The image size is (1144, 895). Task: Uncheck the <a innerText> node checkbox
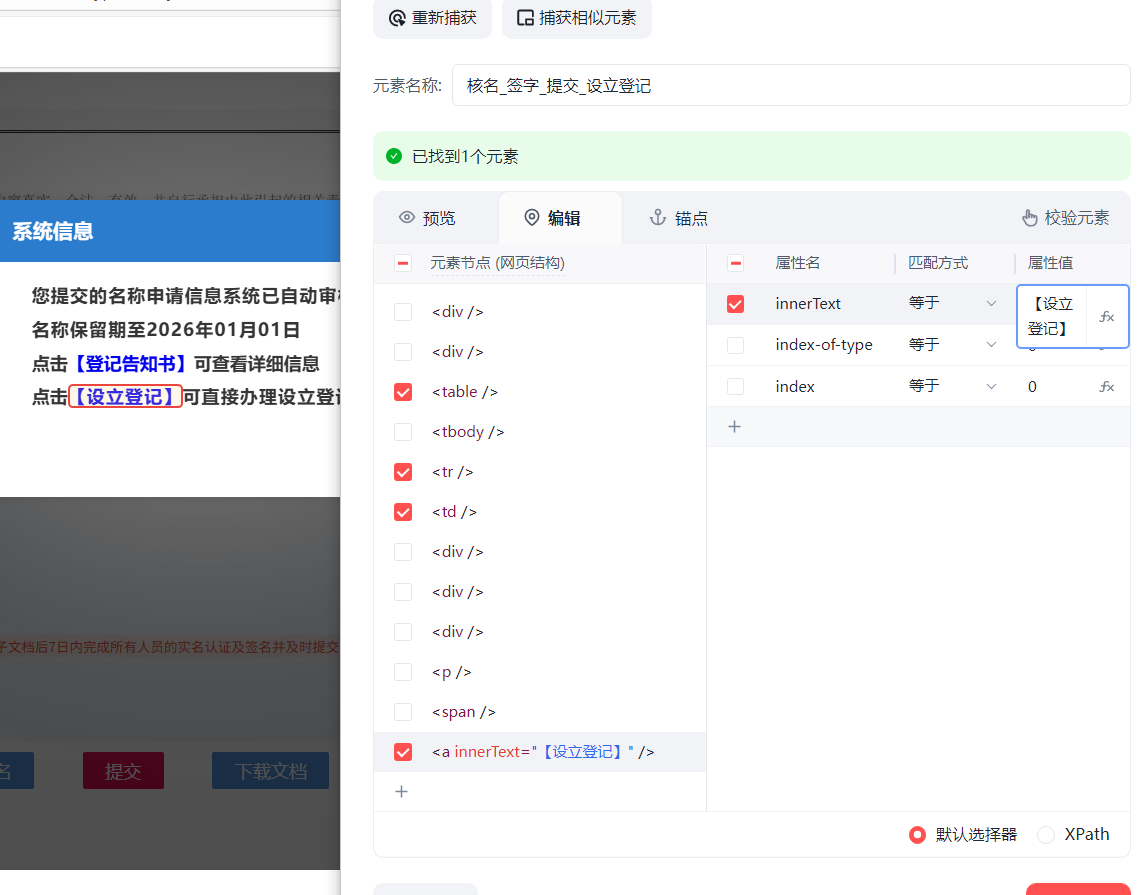pyautogui.click(x=403, y=752)
